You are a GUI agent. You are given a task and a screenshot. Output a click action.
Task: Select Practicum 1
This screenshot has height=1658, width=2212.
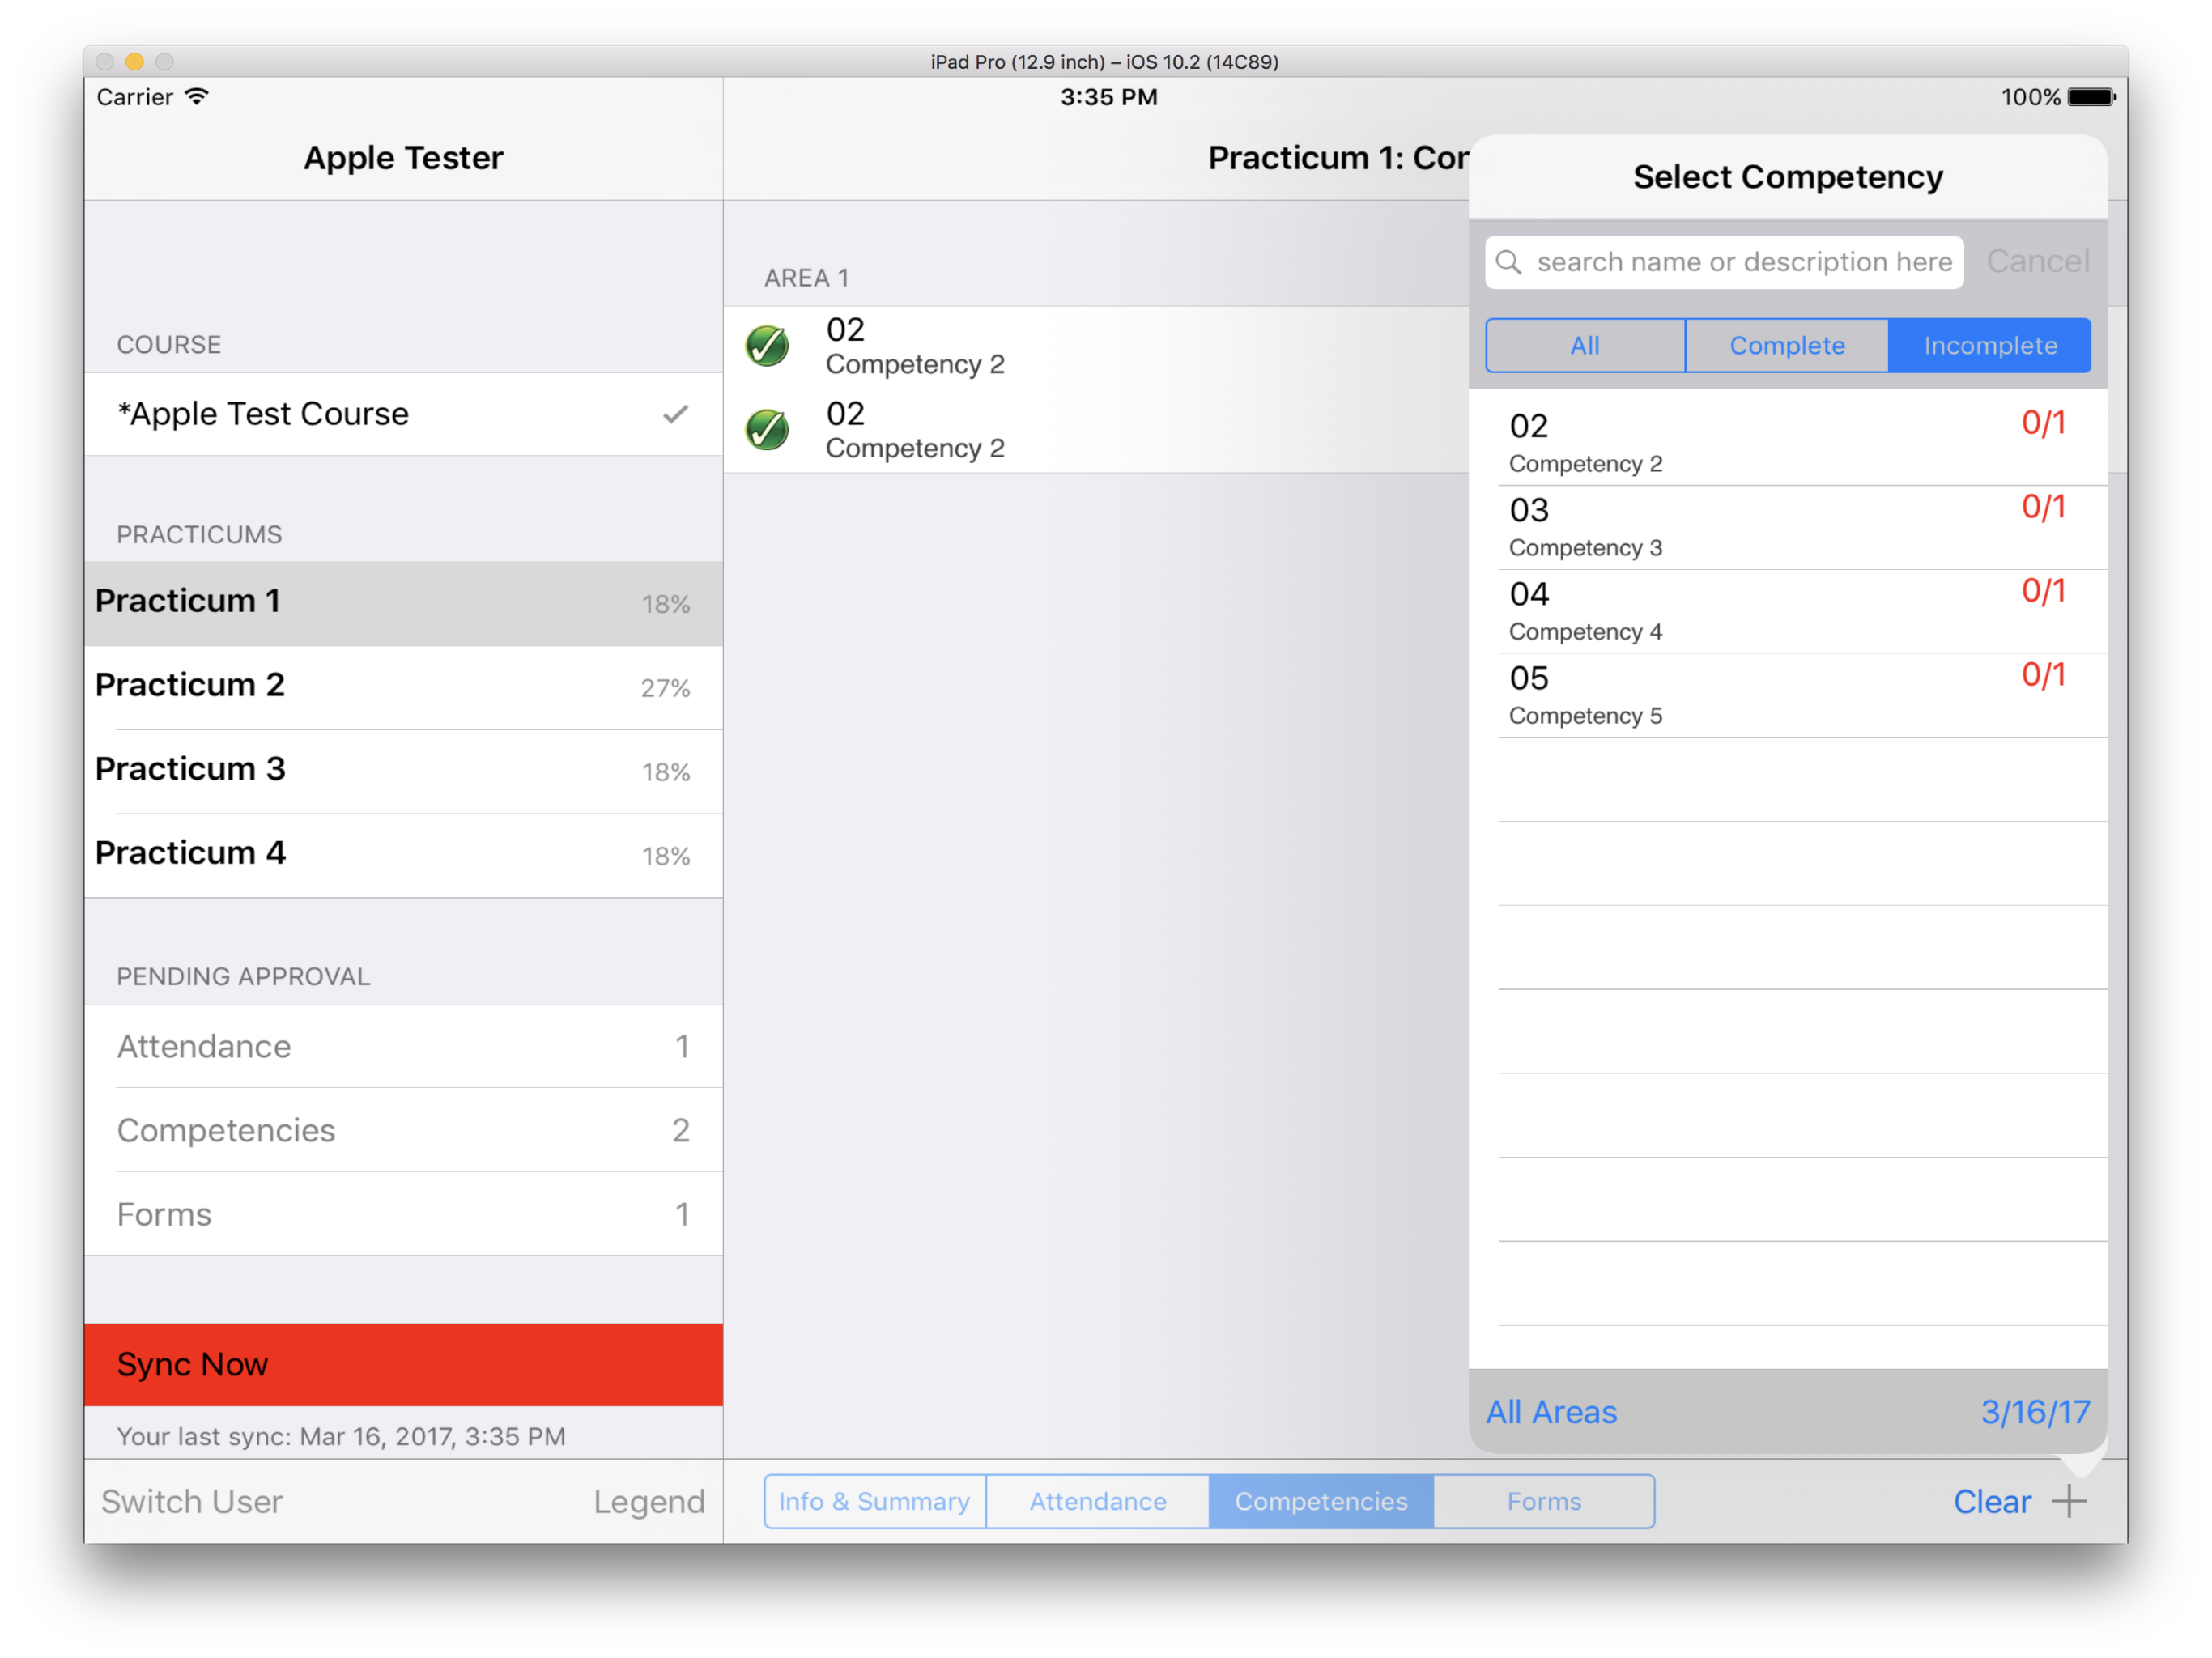tap(404, 603)
